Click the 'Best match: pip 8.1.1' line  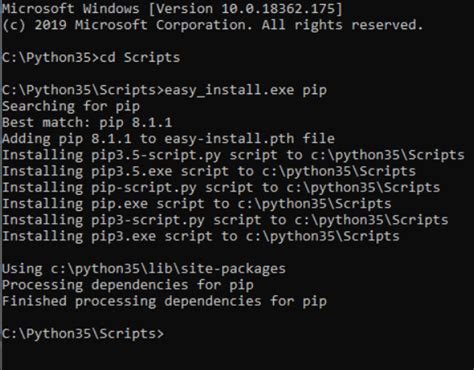87,122
